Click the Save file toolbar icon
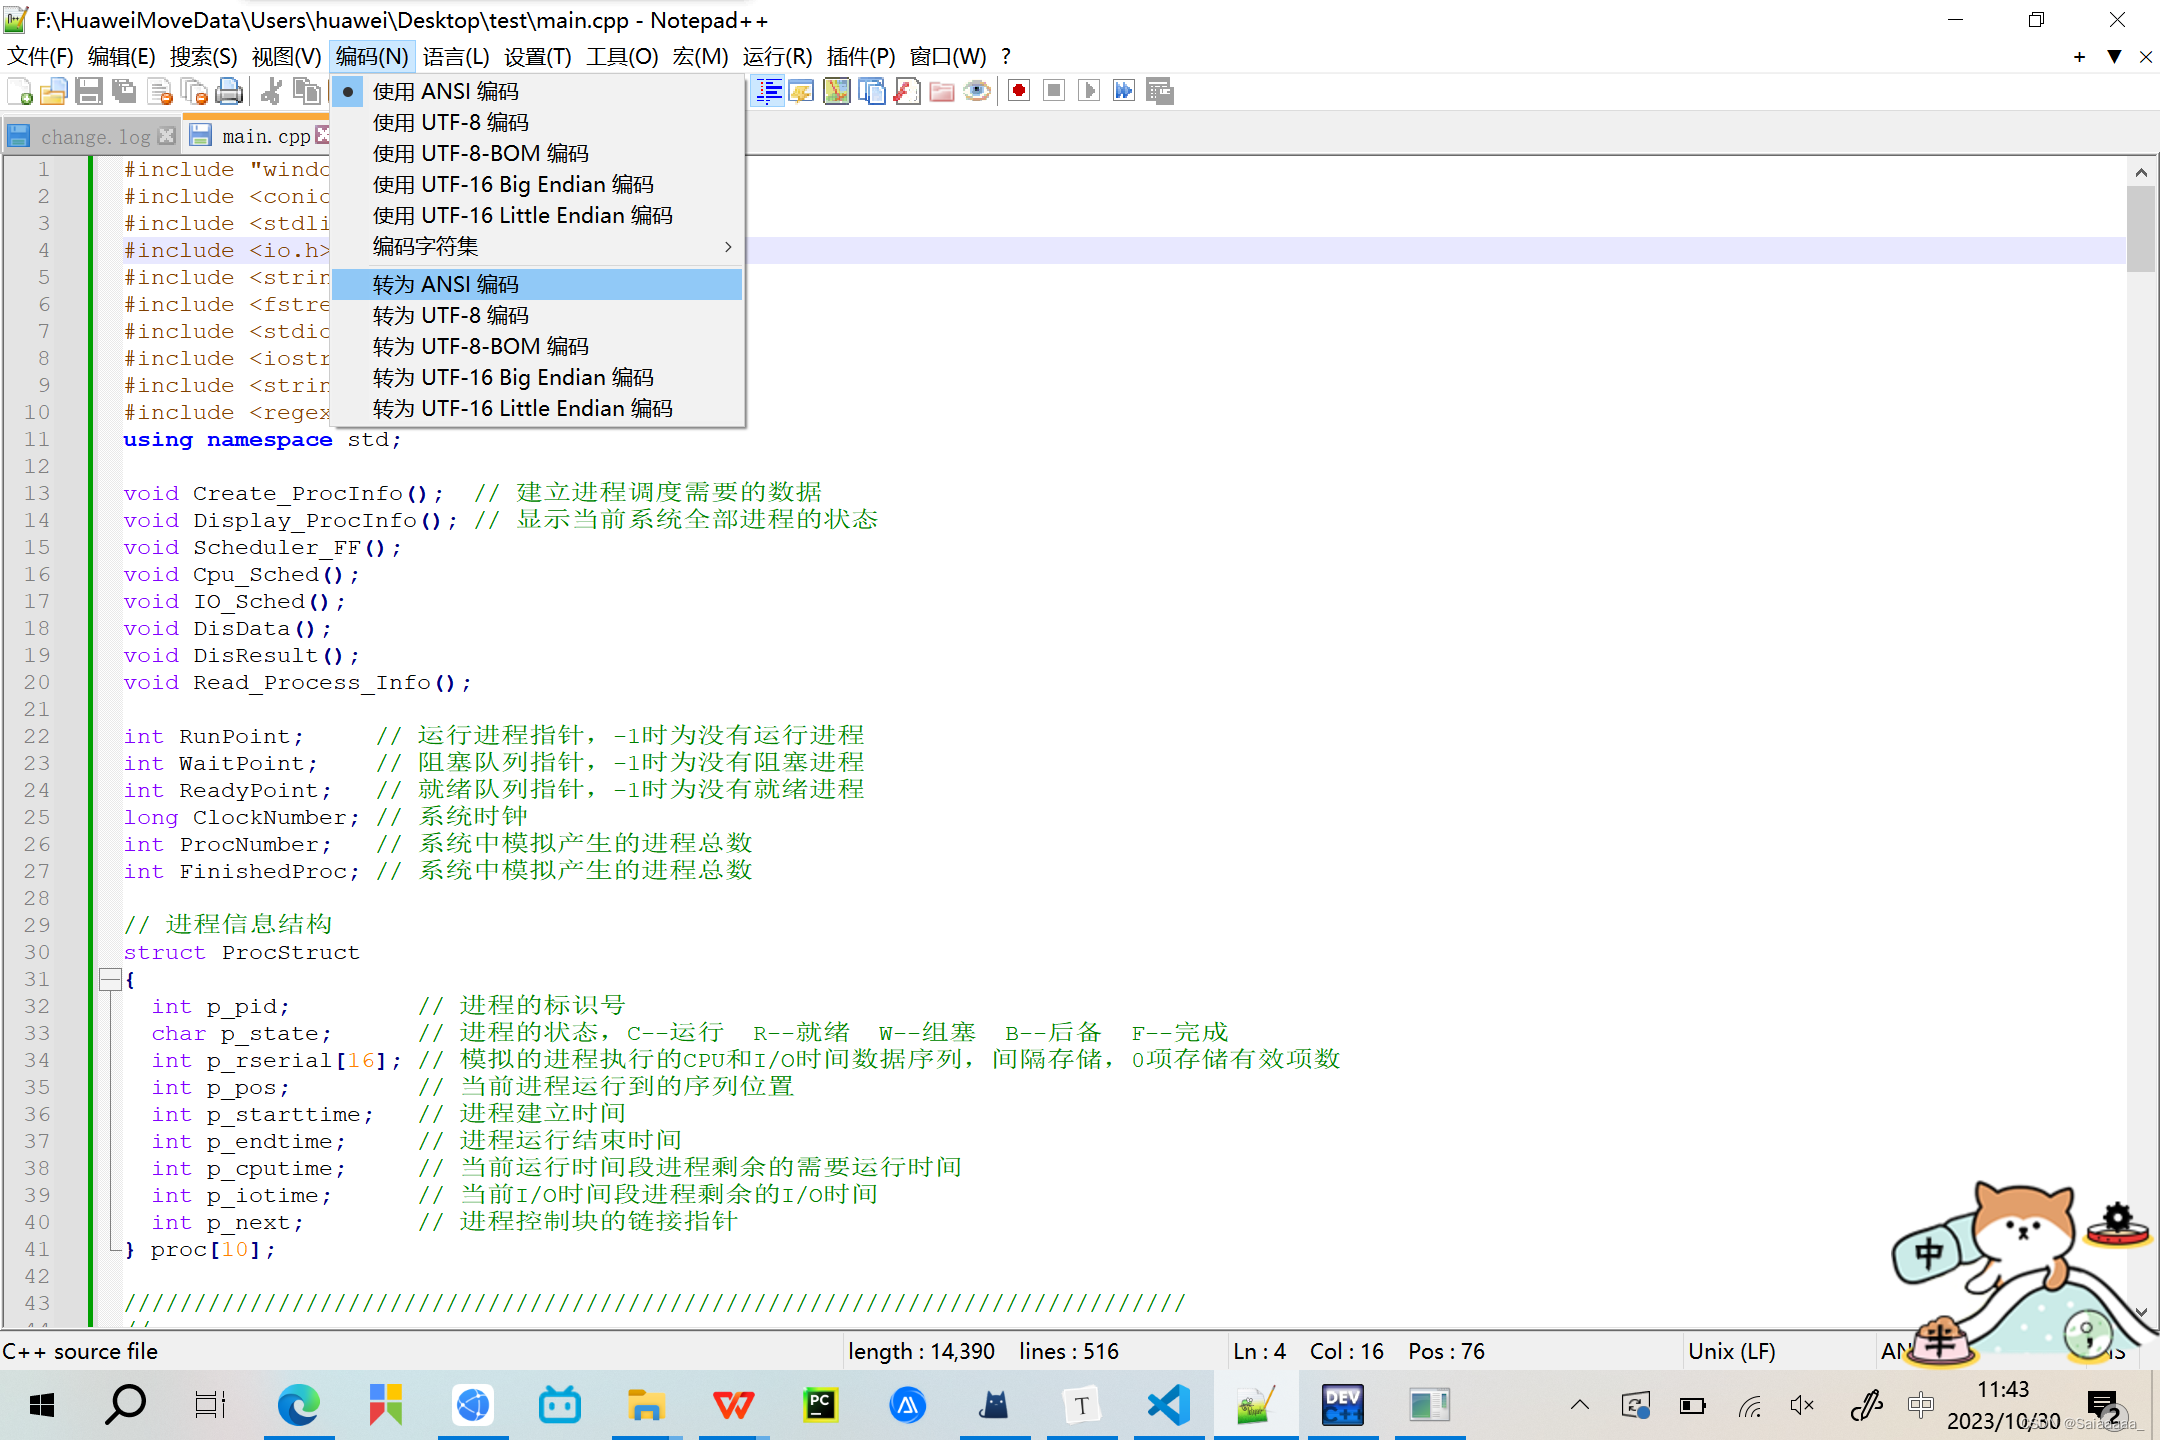The image size is (2160, 1440). [89, 92]
